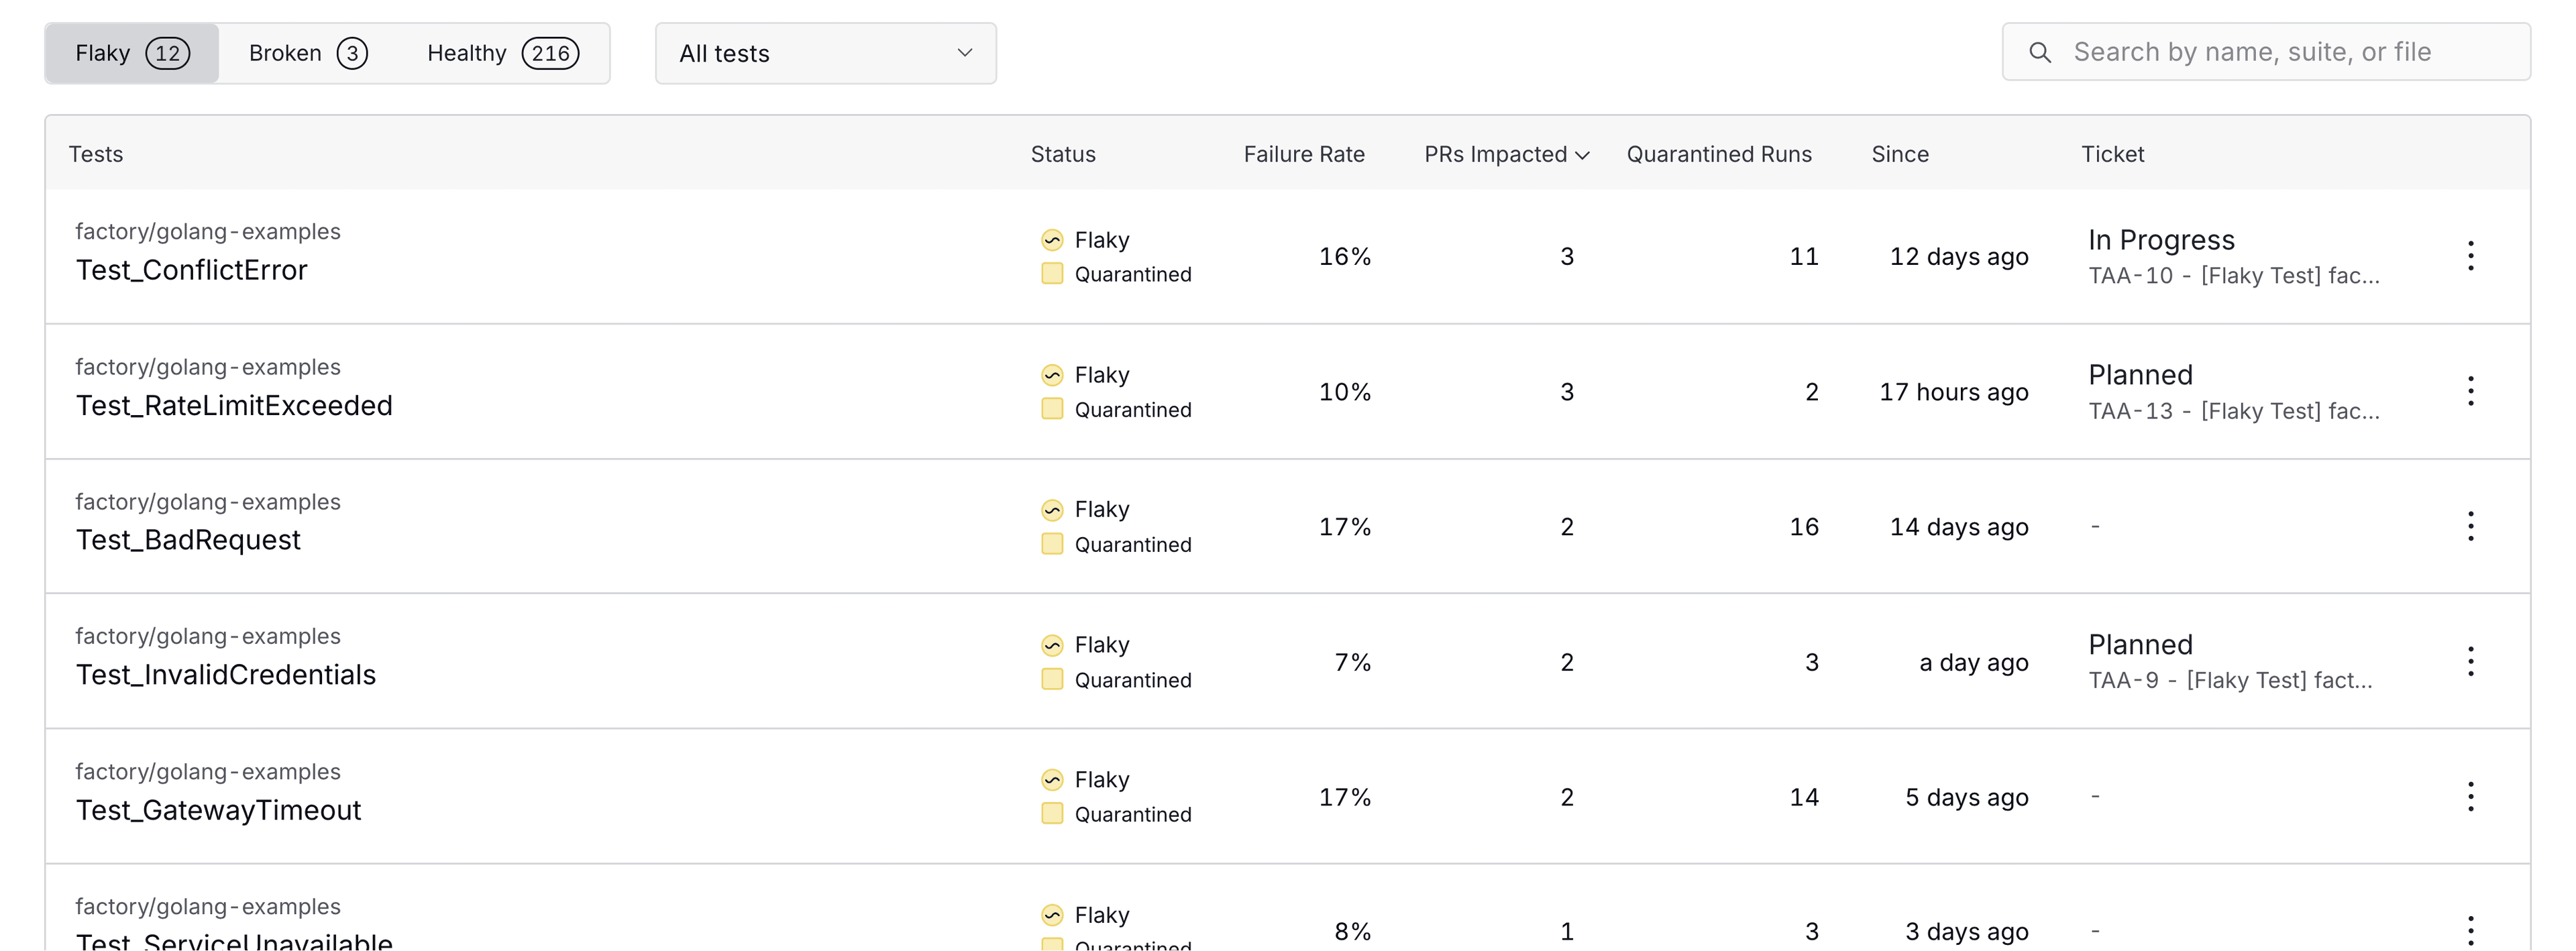This screenshot has width=2576, height=951.
Task: Click the 8% failure rate value
Action: [1352, 932]
